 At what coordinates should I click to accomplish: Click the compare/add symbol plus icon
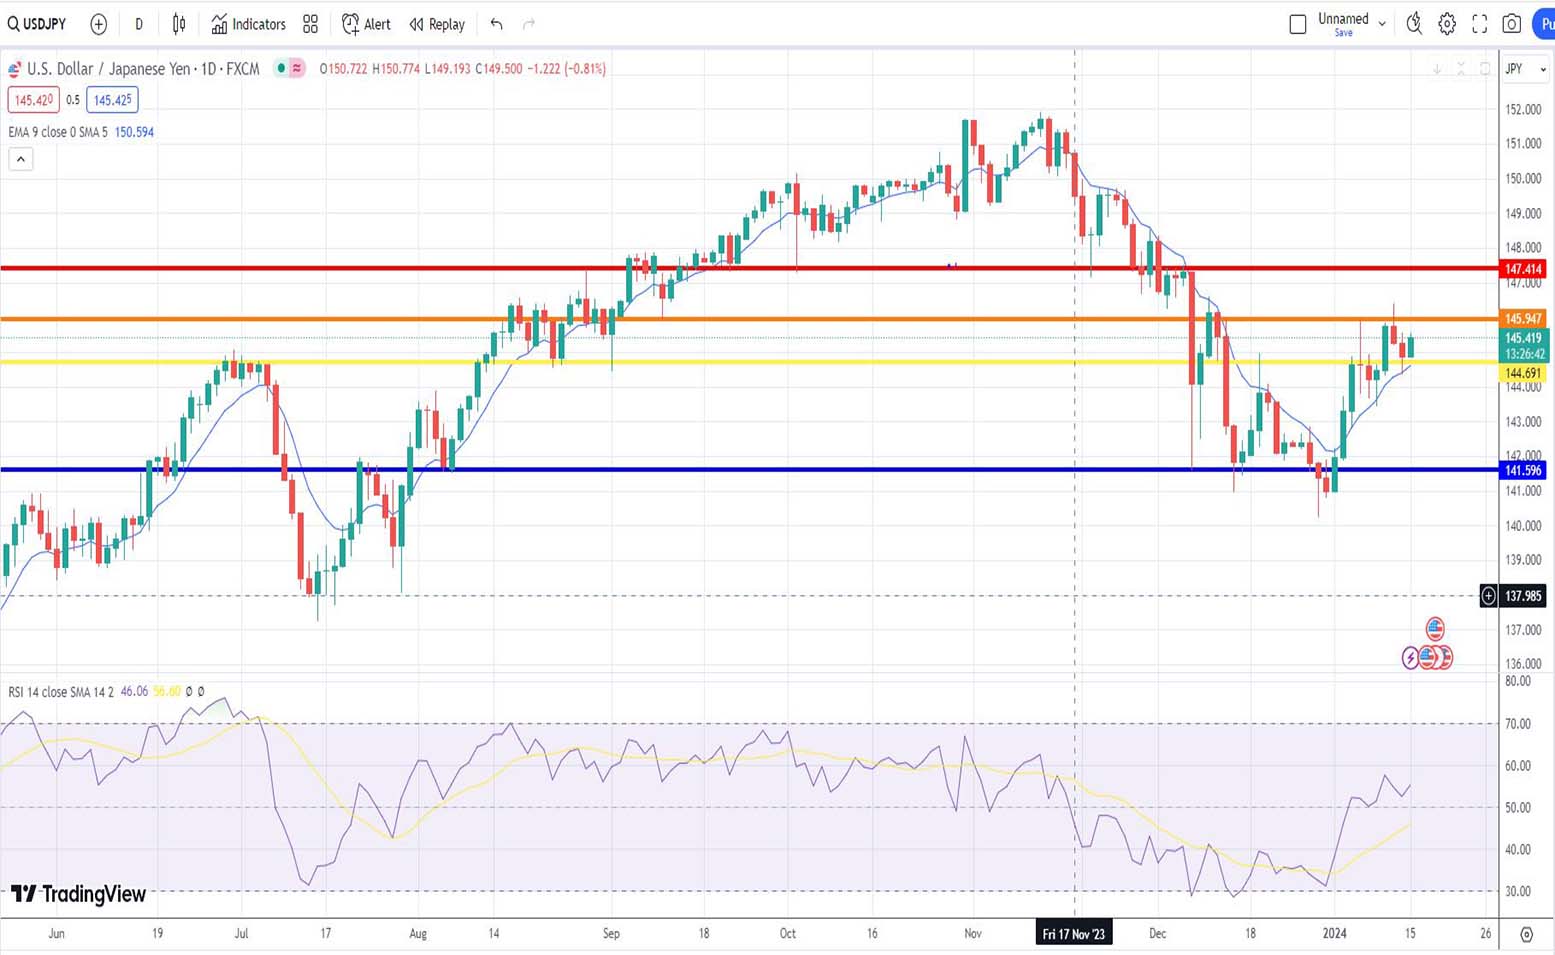[98, 24]
